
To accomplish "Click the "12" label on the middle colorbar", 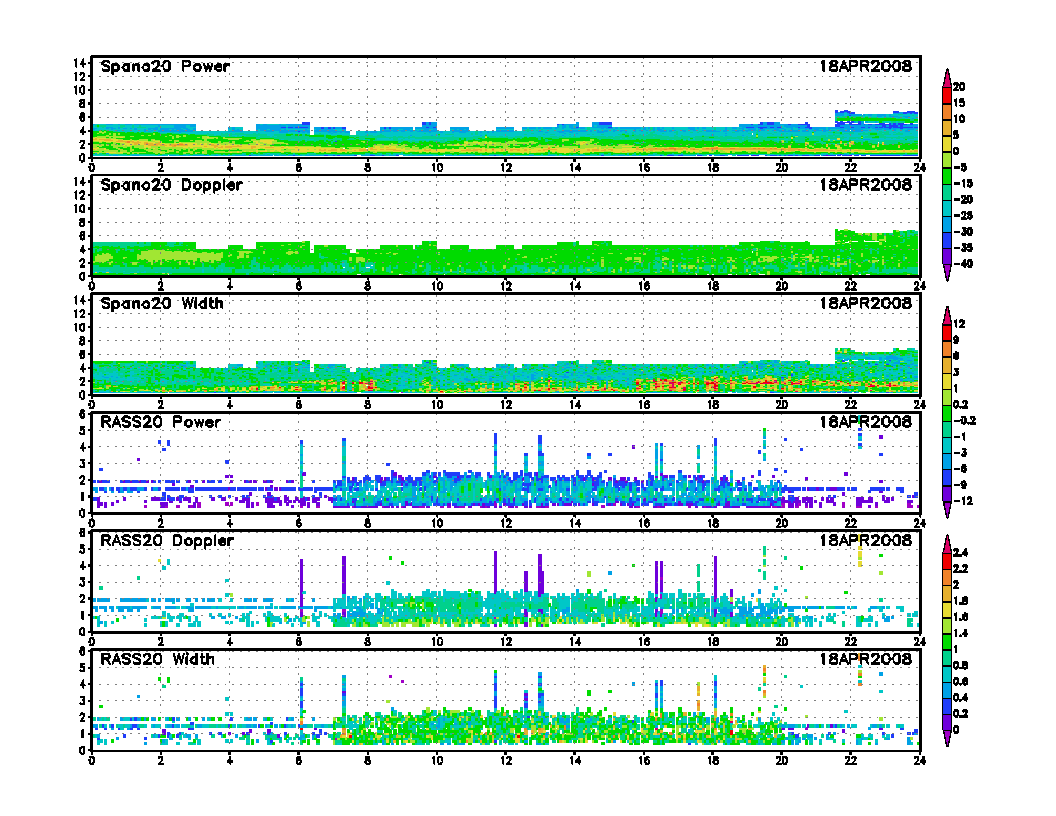I will 959,324.
